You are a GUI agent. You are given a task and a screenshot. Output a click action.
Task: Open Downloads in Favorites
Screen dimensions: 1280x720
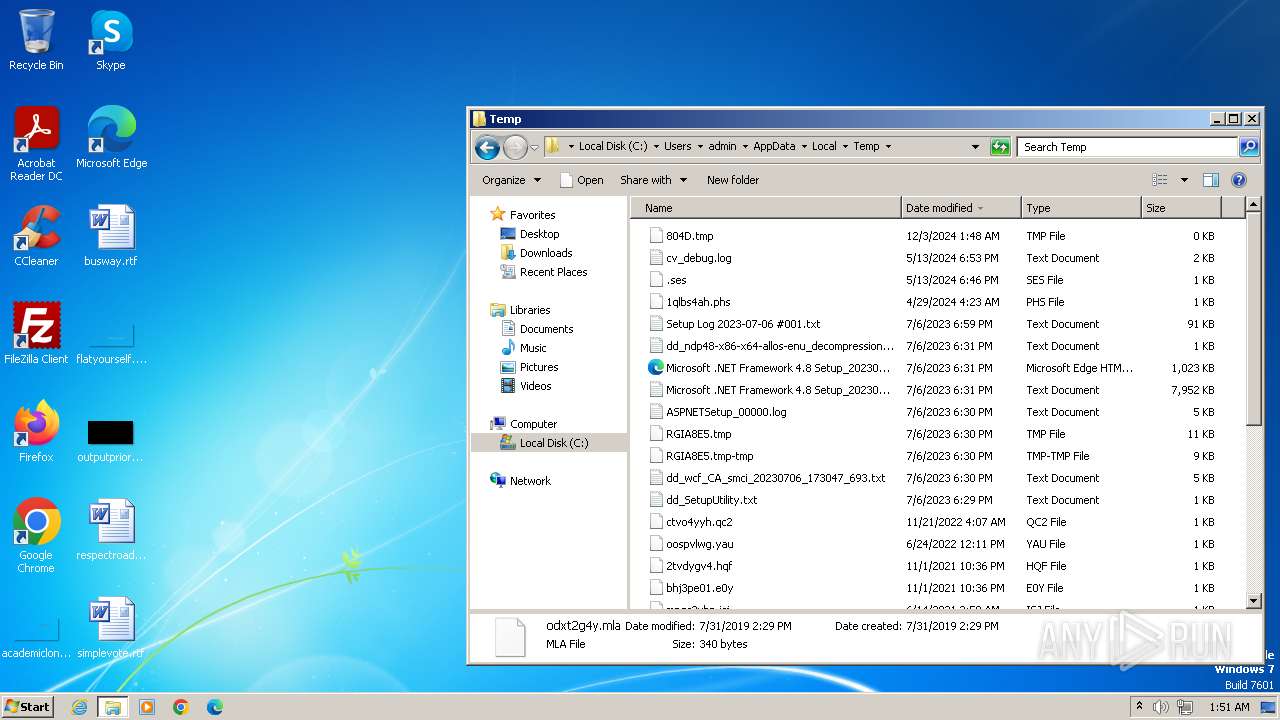pos(546,253)
